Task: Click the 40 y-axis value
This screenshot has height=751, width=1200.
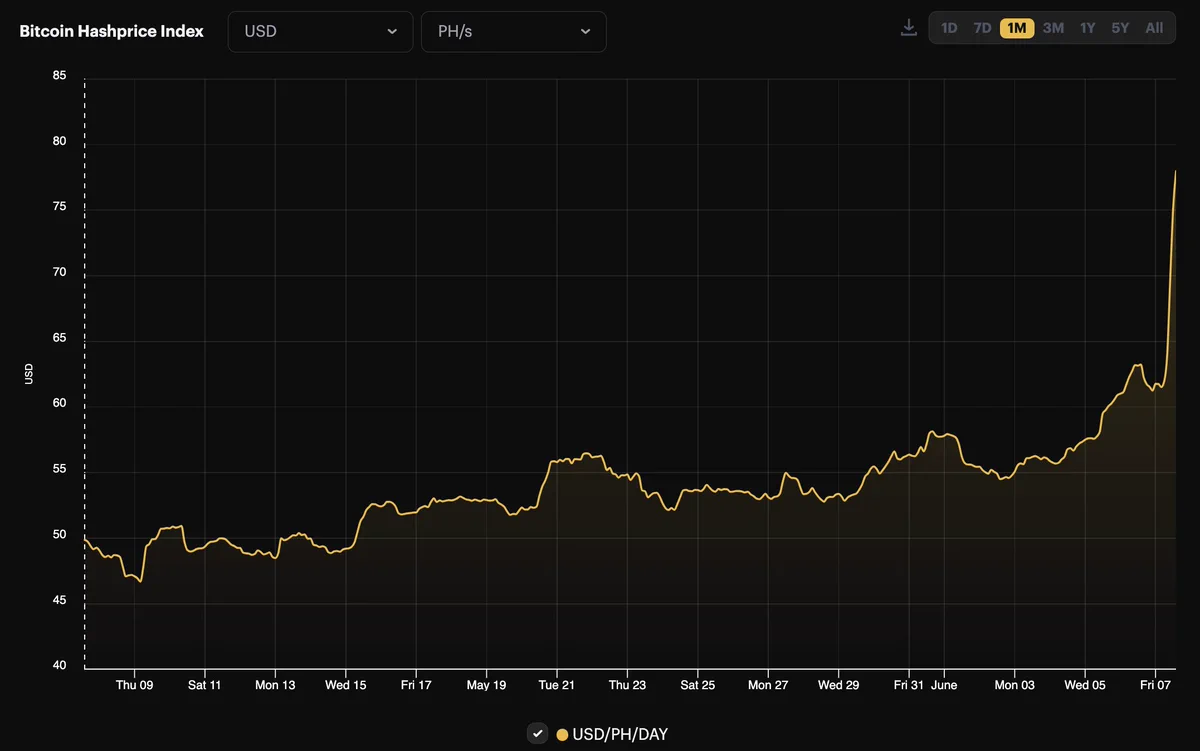Action: pyautogui.click(x=60, y=666)
